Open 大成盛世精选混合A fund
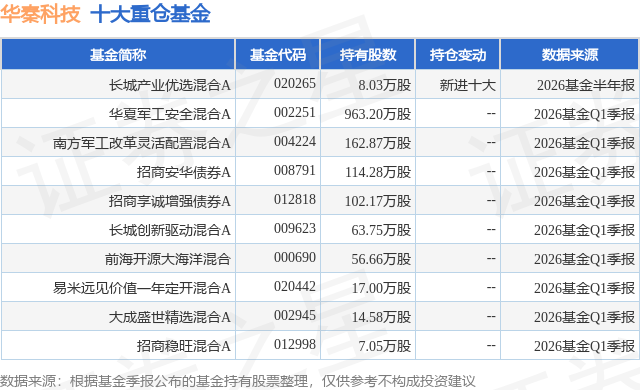640x390 pixels. pos(169,317)
